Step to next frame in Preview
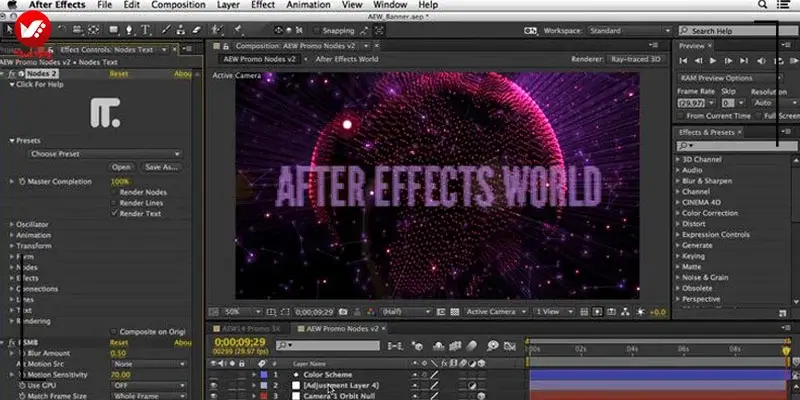This screenshot has width=800, height=400. pyautogui.click(x=729, y=61)
